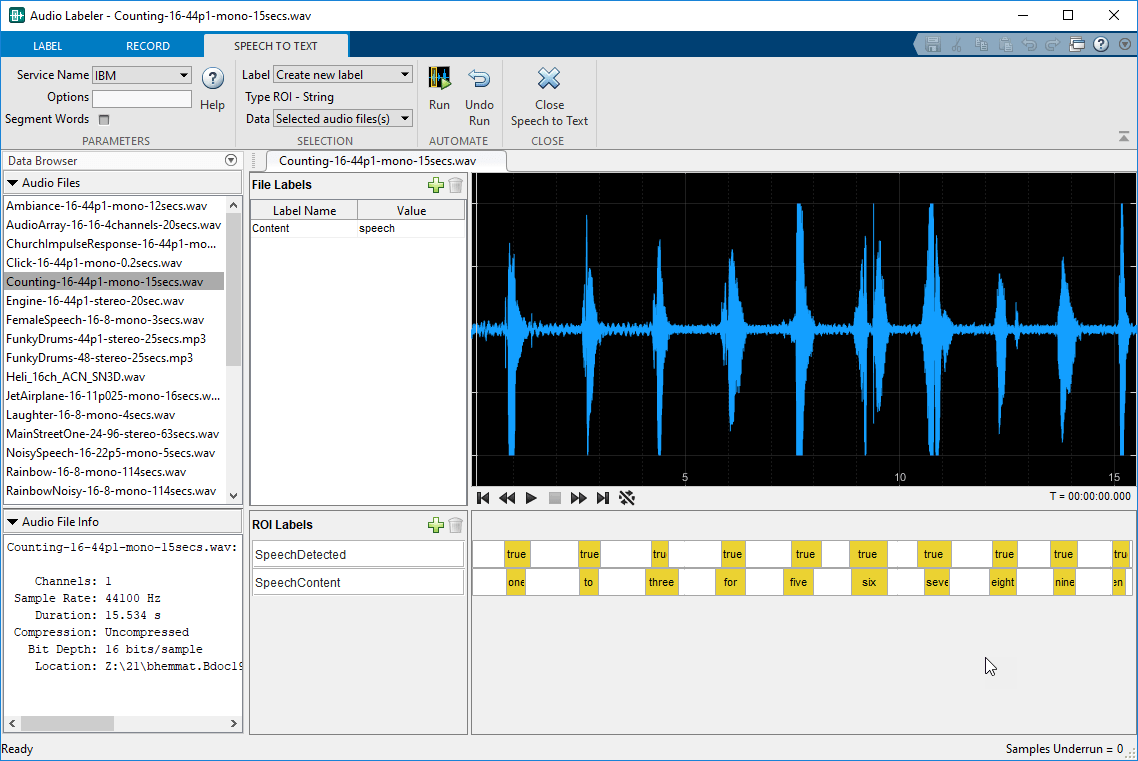
Task: Collapse the Audio Files section
Action: [x=12, y=183]
